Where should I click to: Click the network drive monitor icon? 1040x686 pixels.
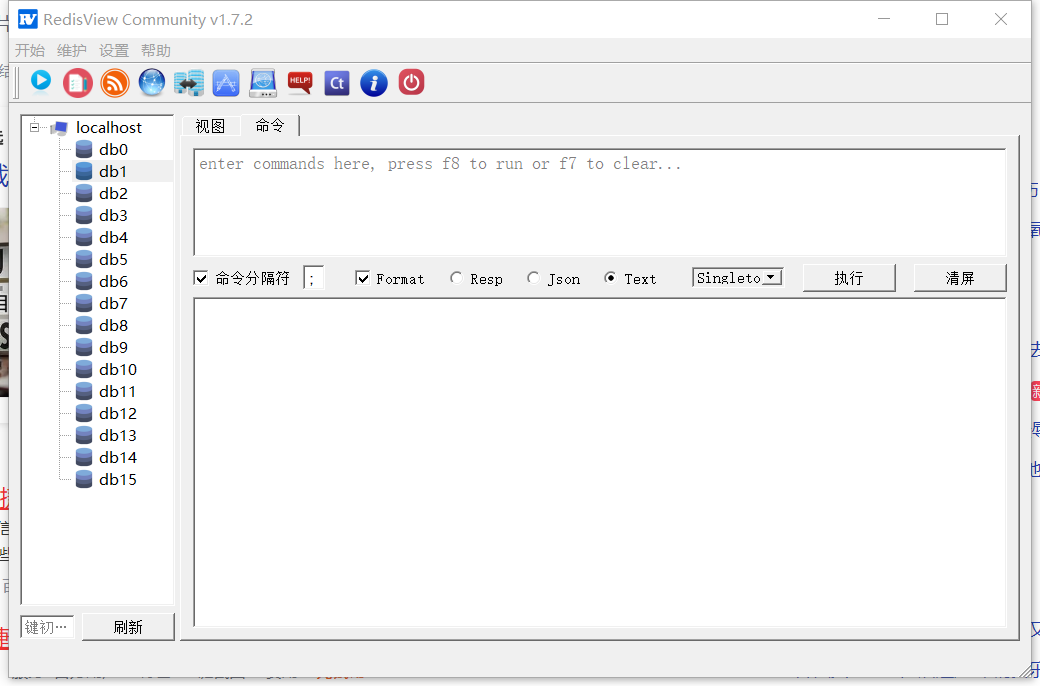click(x=263, y=83)
